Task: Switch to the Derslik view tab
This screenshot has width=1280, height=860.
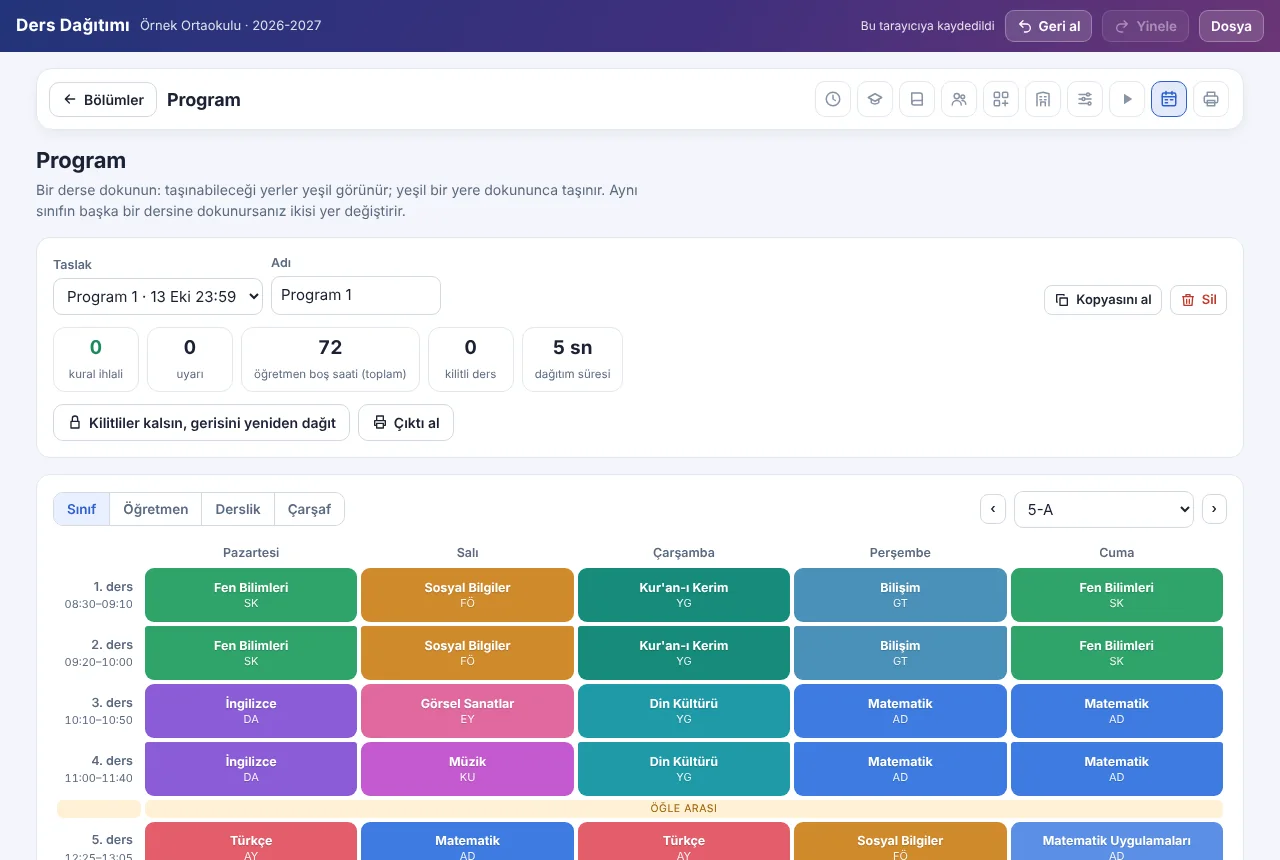Action: tap(238, 509)
